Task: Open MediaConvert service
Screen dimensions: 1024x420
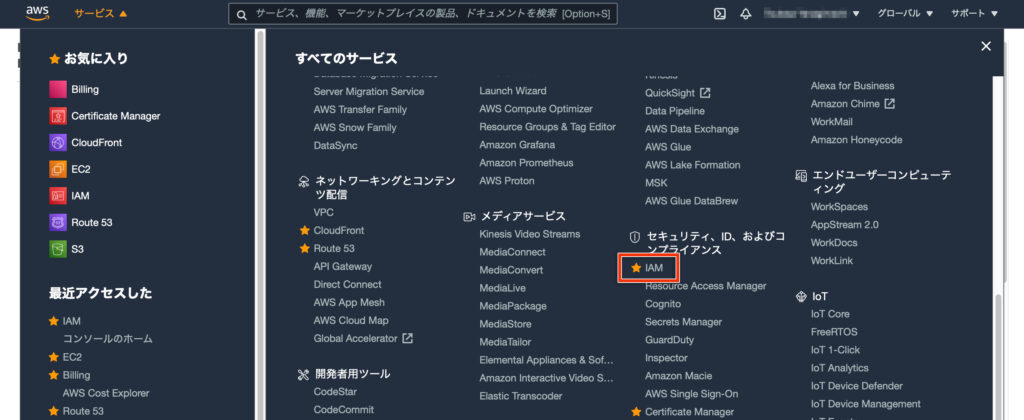Action: pos(511,270)
